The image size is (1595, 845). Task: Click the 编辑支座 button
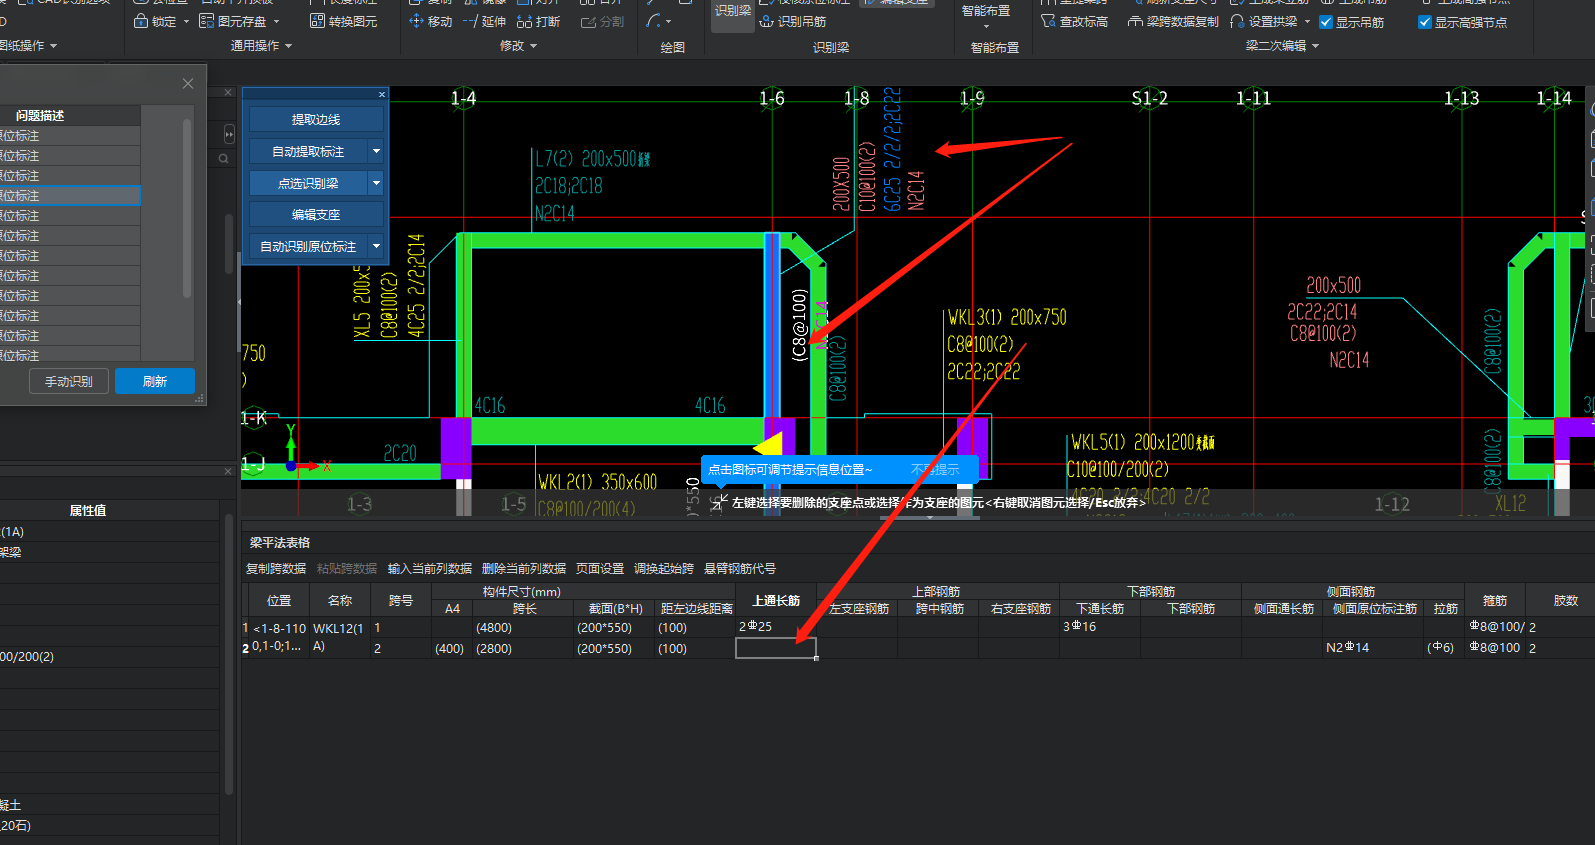(316, 214)
